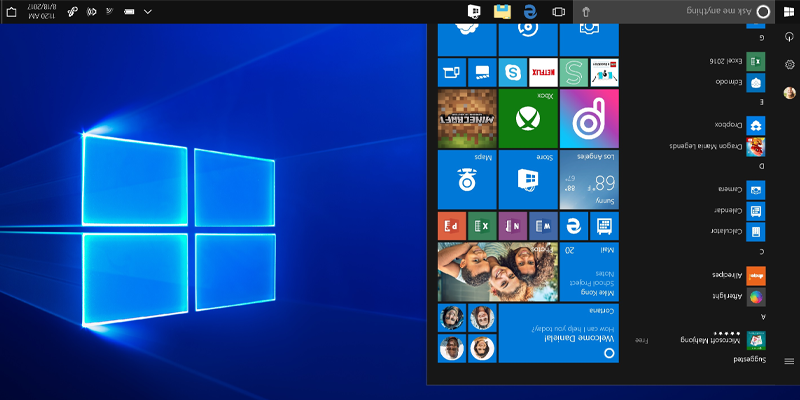Image resolution: width=800 pixels, height=400 pixels.
Task: Open the Cortana Welcome Daniela tile
Action: [x=559, y=333]
